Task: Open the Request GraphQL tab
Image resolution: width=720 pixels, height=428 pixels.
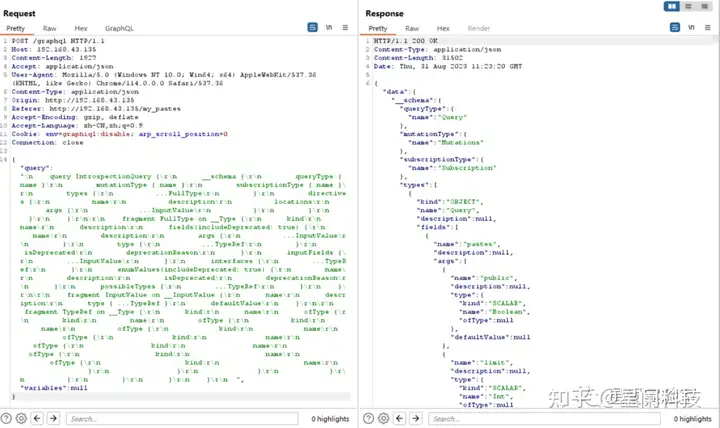Action: [119, 28]
